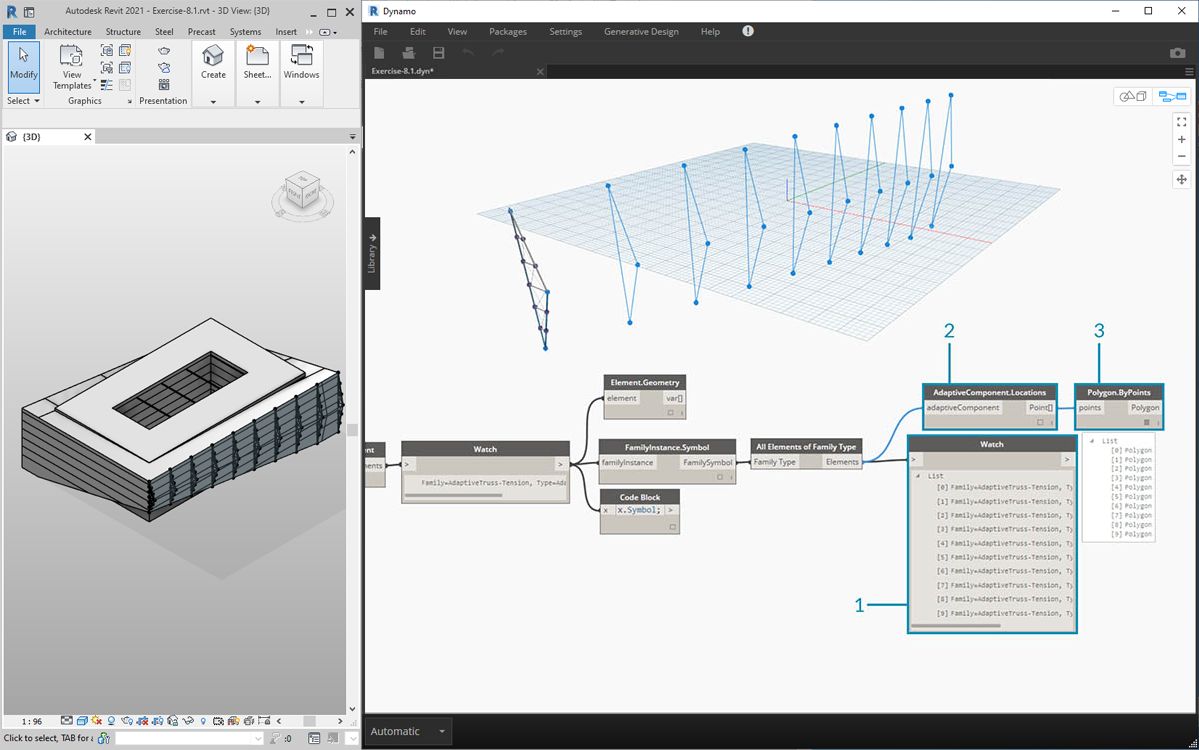
Task: Switch to 3D background preview navigation
Action: coord(1133,97)
